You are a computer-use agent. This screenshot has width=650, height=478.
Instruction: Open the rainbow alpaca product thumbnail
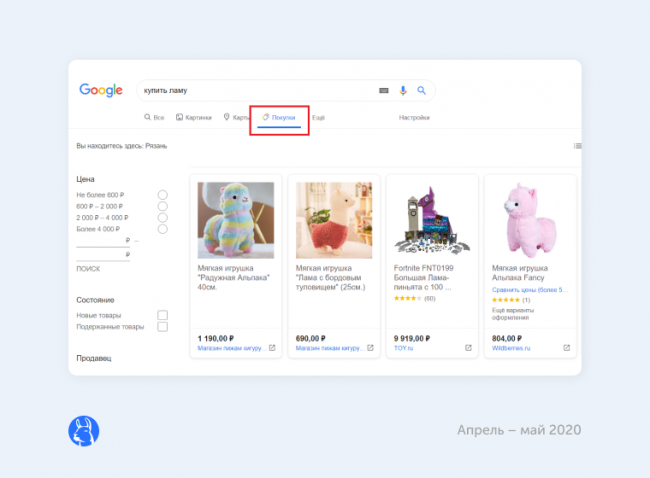click(x=236, y=219)
